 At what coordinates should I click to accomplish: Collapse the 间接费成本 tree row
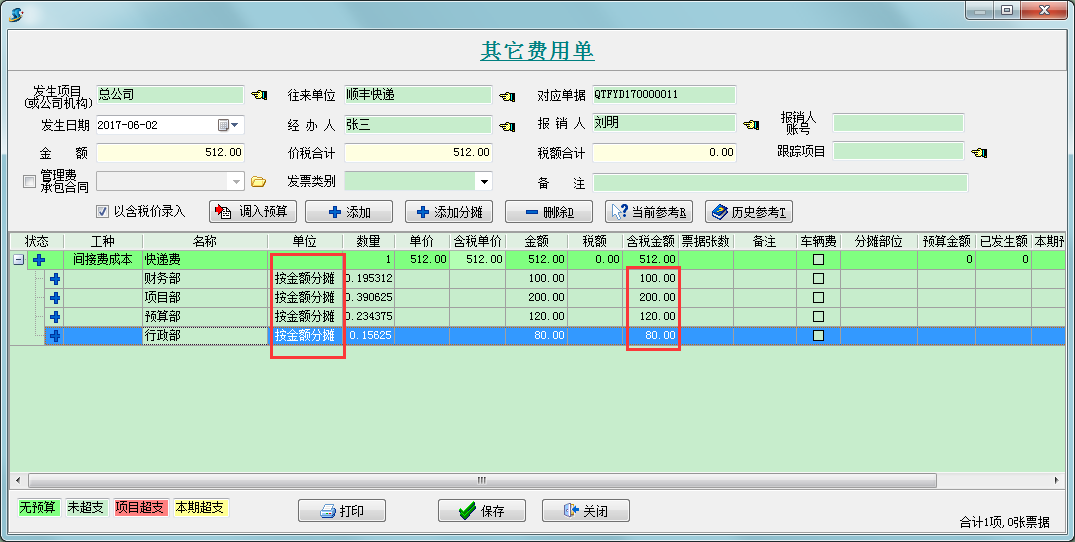tap(18, 260)
